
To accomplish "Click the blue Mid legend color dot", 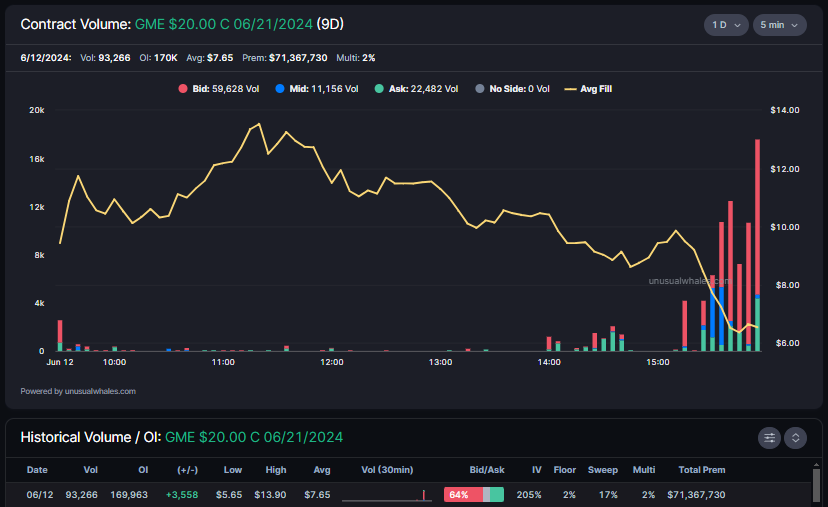I will (x=280, y=89).
